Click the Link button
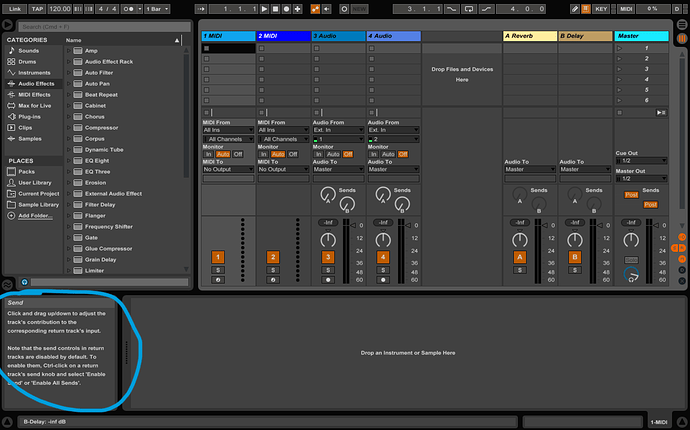 click(x=15, y=9)
